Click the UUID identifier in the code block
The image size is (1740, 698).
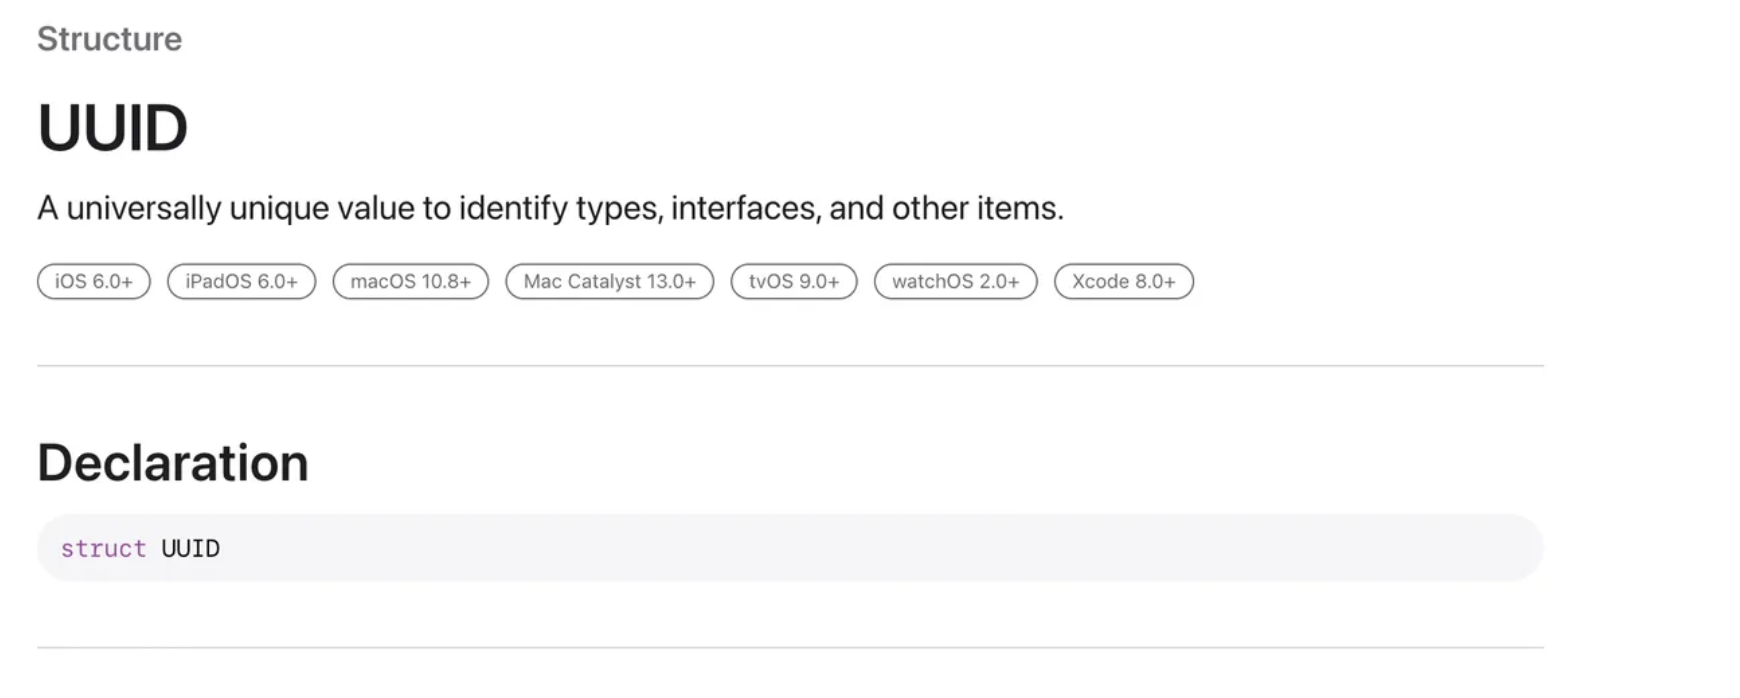(x=190, y=549)
